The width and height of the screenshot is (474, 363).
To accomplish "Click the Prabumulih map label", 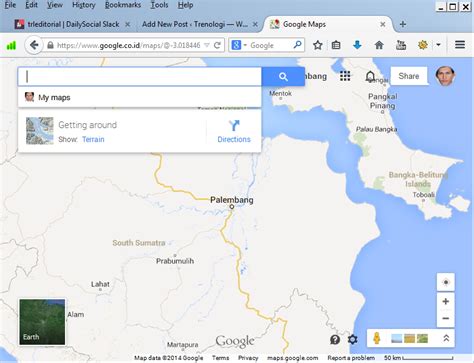I will pyautogui.click(x=175, y=261).
